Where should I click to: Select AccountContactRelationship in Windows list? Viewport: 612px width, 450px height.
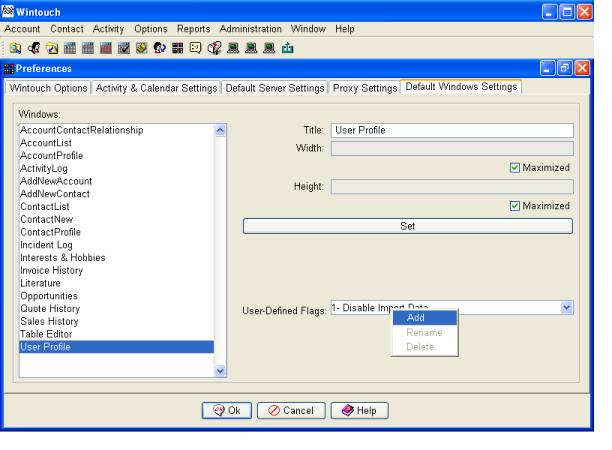pyautogui.click(x=117, y=130)
